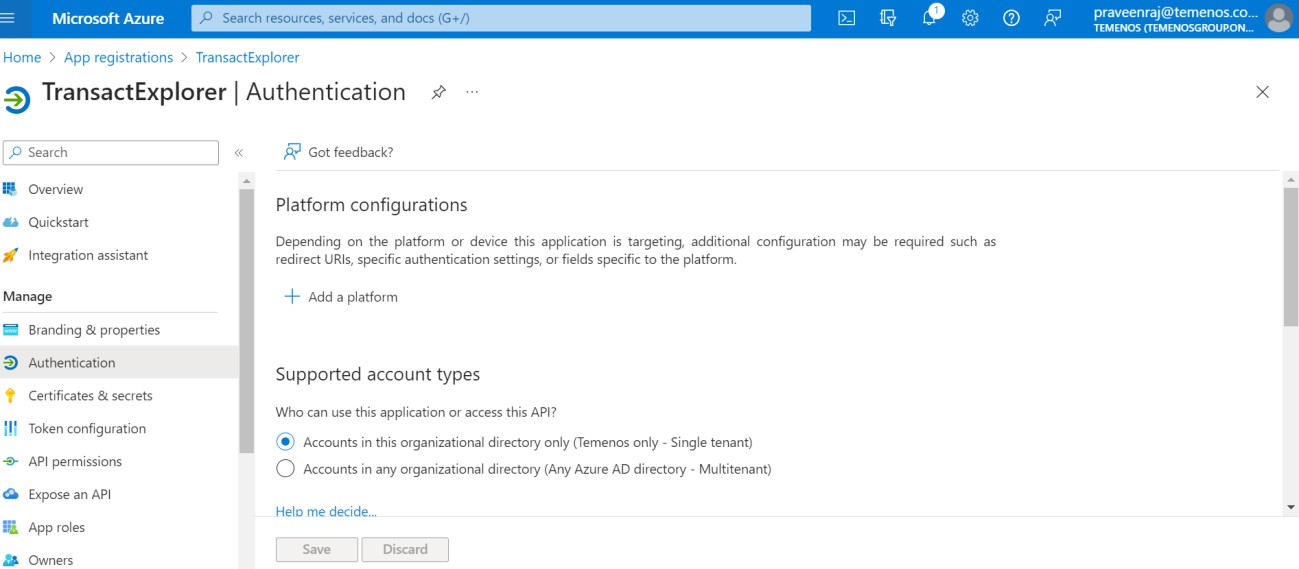Open the portal settings gear icon
1299x569 pixels.
969,18
